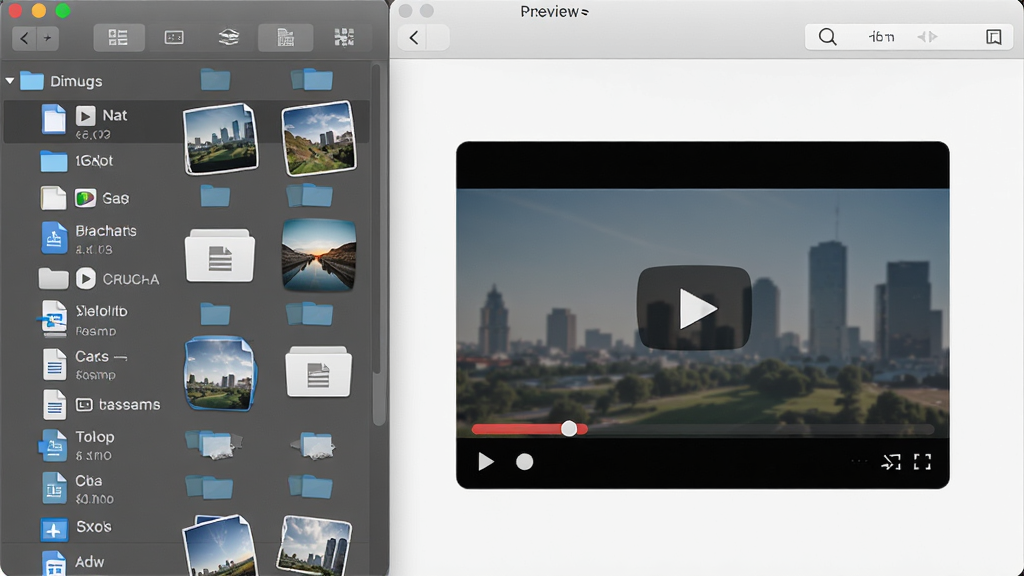Select the gallery grid view icon
The height and width of the screenshot is (576, 1024).
coord(344,37)
